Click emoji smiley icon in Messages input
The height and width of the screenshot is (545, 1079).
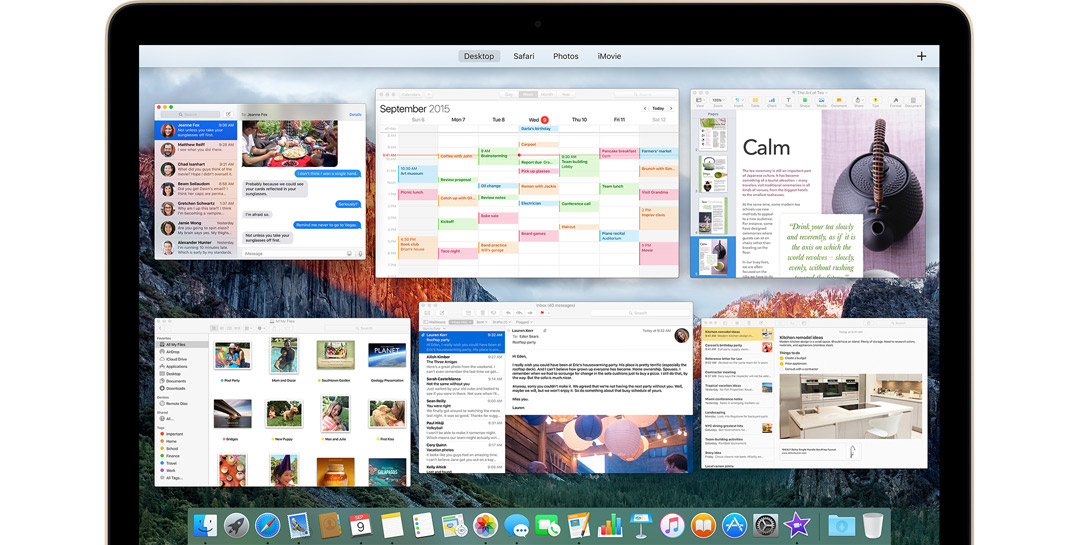point(349,254)
